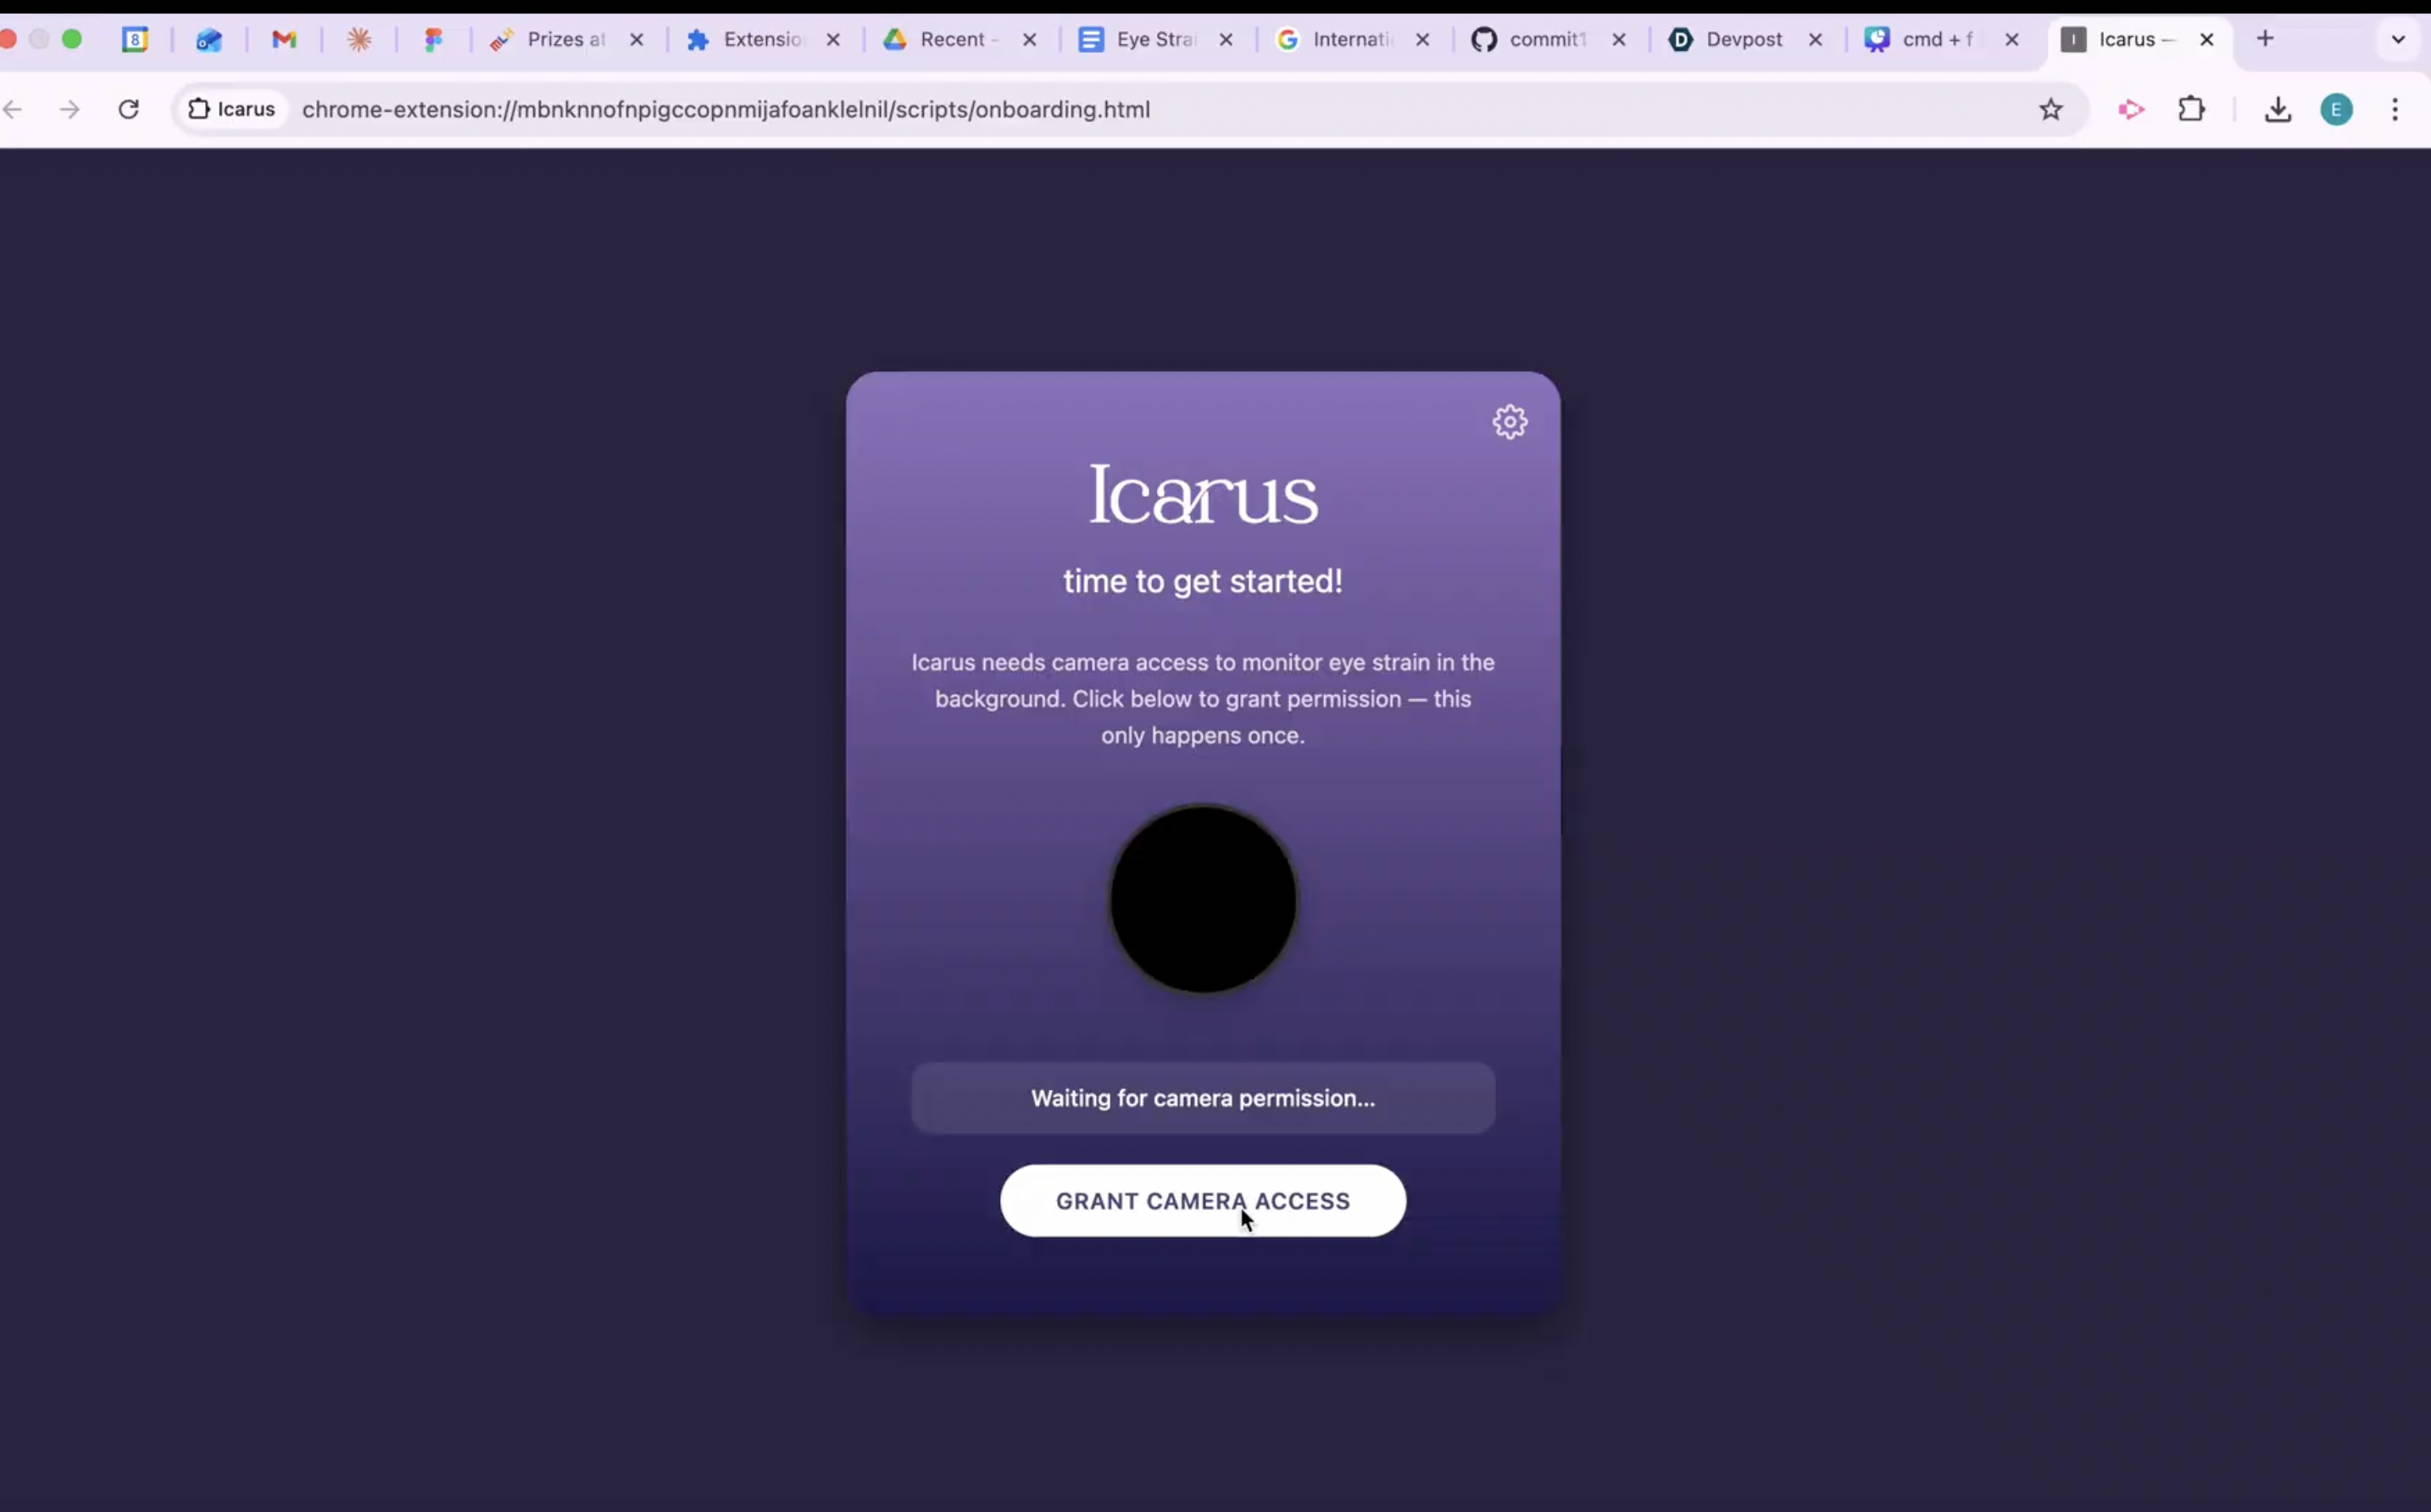Viewport: 2431px width, 1512px height.
Task: Open Icarus settings gear icon
Action: (x=1509, y=422)
